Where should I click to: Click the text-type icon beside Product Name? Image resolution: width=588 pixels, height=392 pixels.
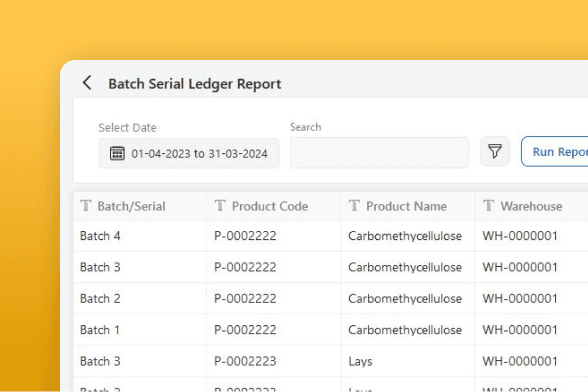point(354,206)
